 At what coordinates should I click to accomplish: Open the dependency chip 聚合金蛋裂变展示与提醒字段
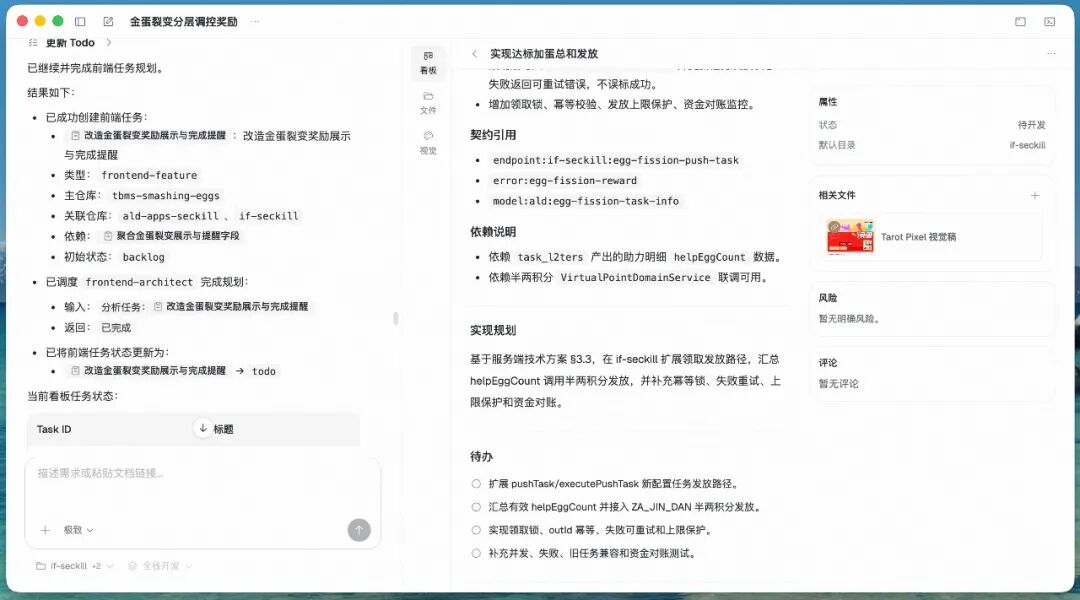tap(171, 236)
